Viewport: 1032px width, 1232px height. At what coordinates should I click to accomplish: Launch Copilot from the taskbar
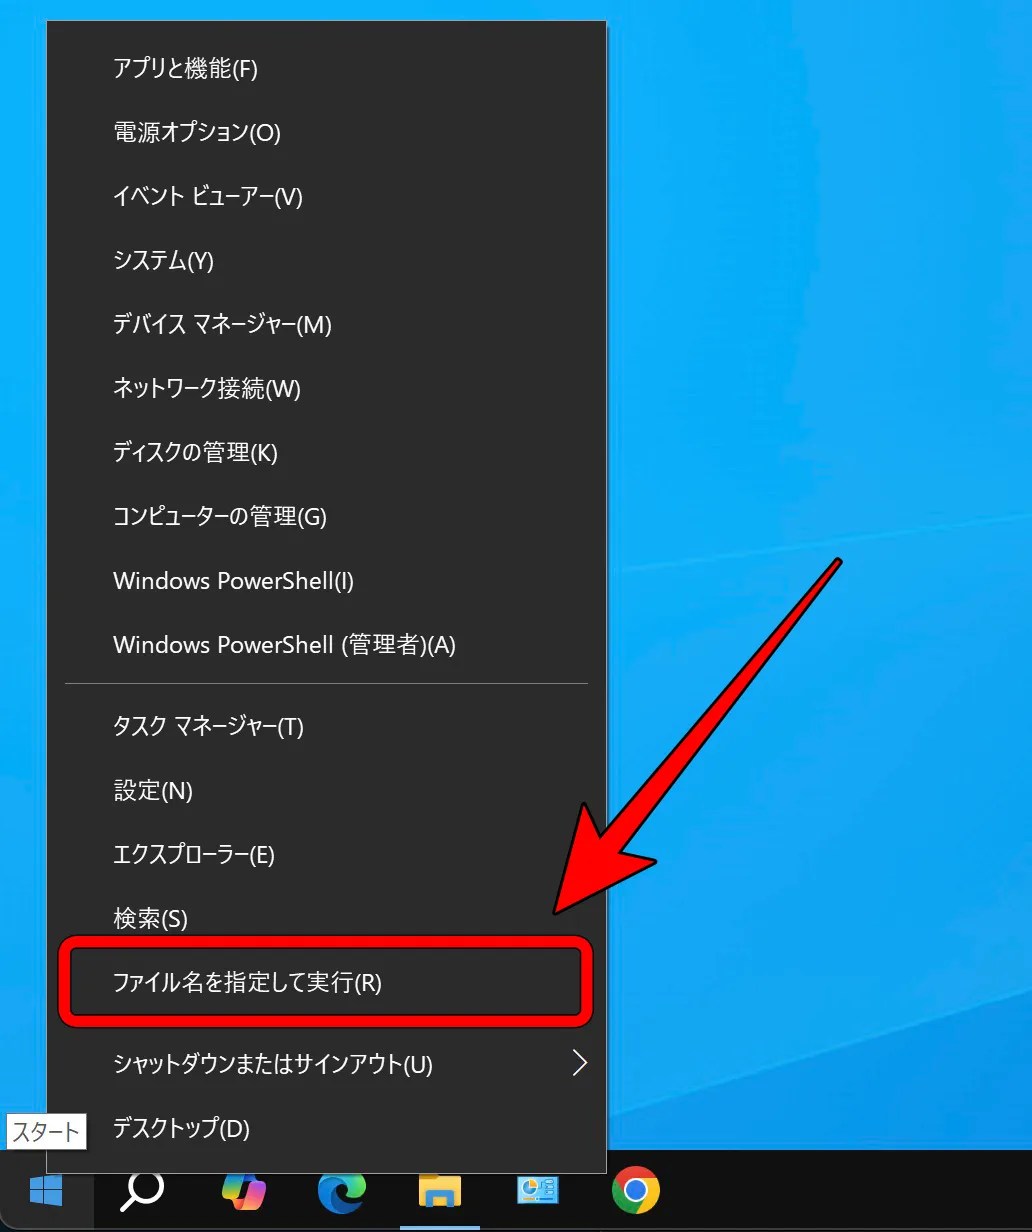243,1190
